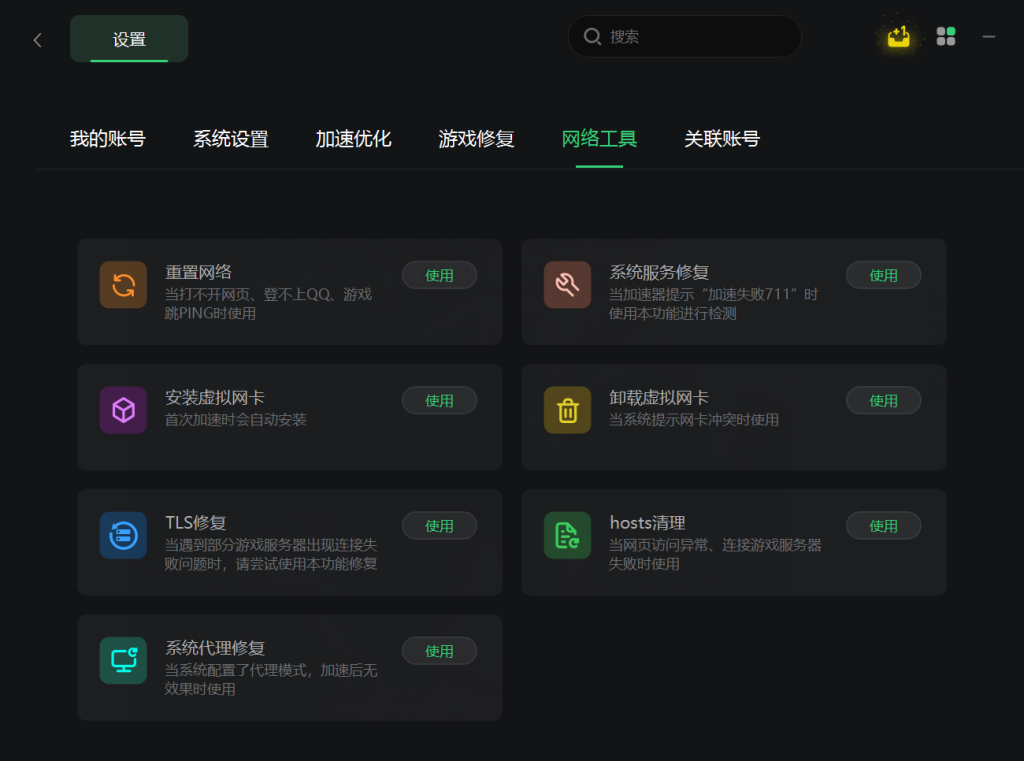The image size is (1024, 761).
Task: Open the four-square apps grid icon
Action: [946, 37]
